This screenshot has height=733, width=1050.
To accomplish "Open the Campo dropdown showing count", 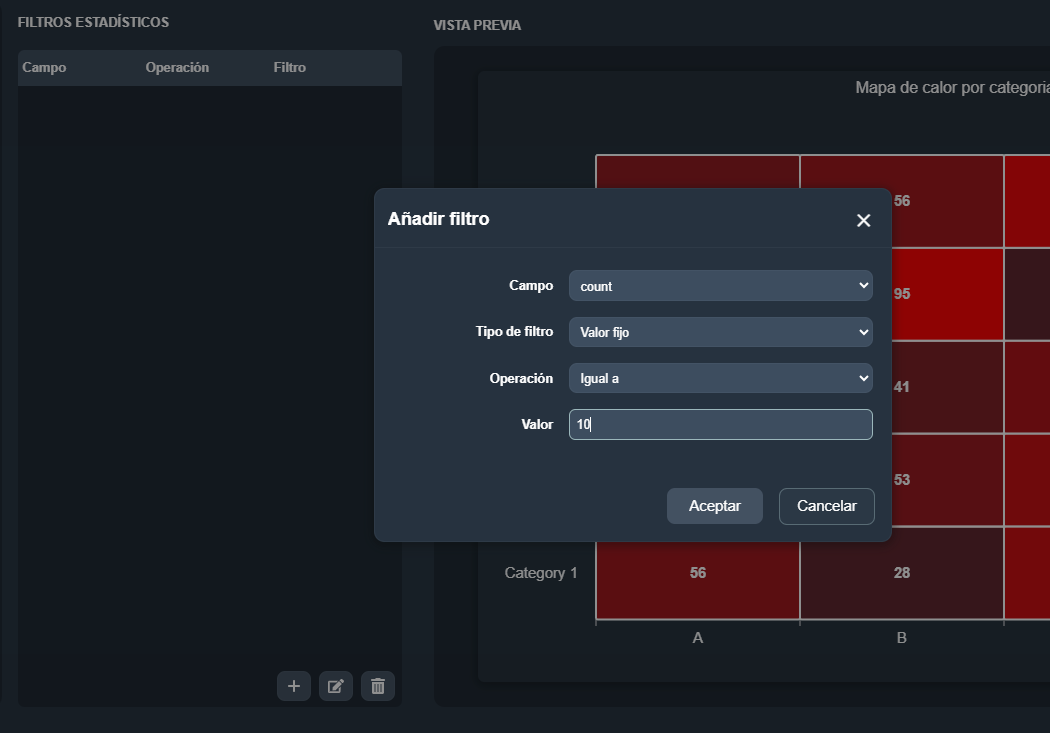I will coord(720,286).
